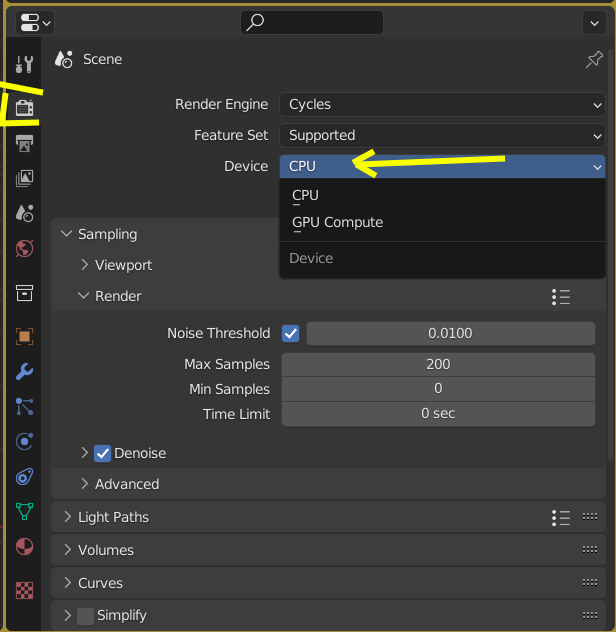Viewport: 616px width, 632px height.
Task: Choose CPU option in device list
Action: [x=306, y=195]
